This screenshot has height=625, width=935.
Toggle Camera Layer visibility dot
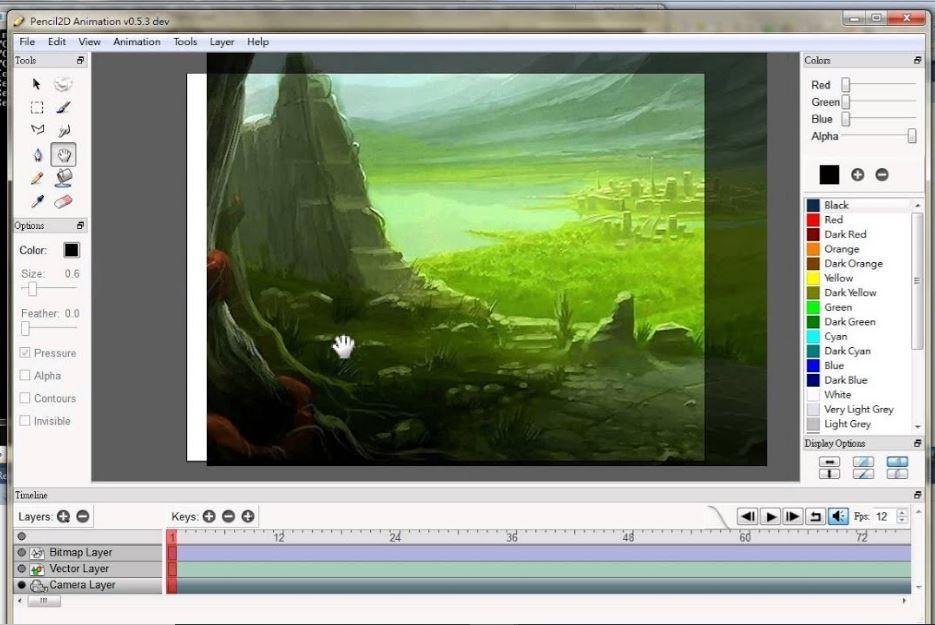[x=22, y=585]
